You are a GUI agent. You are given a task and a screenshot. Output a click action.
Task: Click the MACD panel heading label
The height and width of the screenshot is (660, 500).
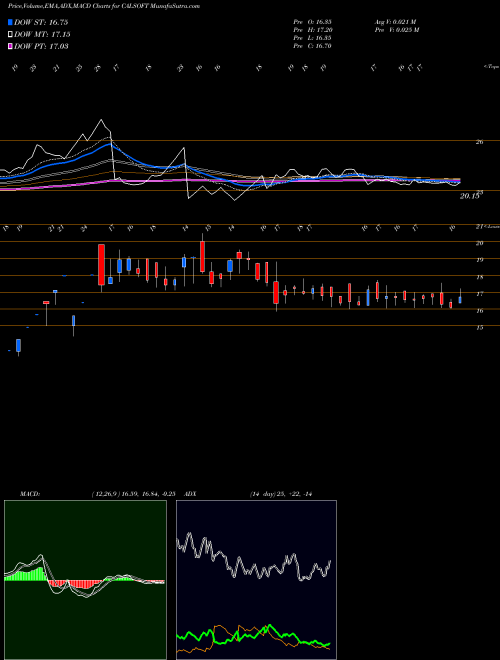point(29,494)
